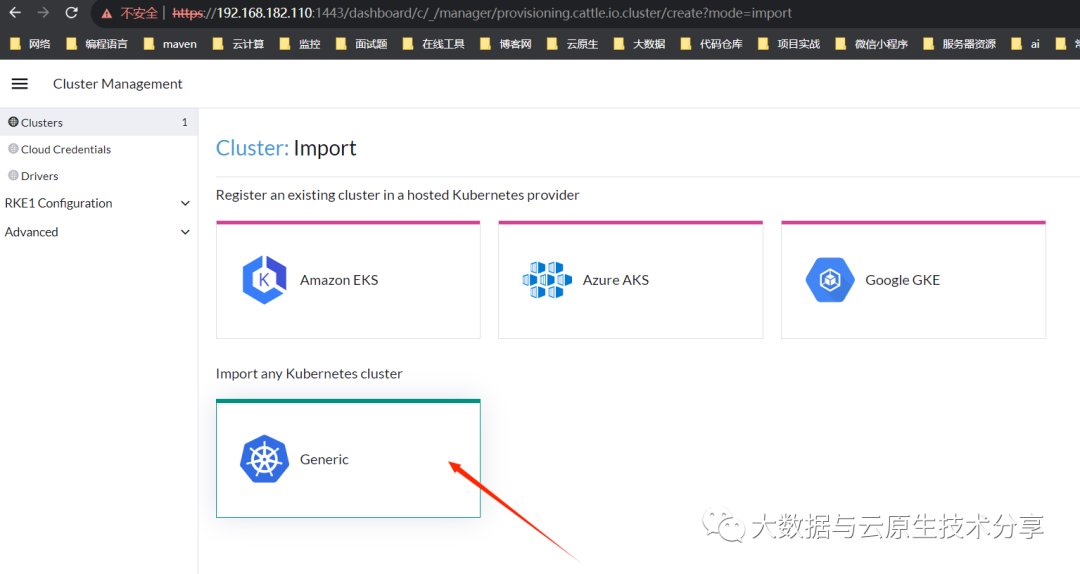The image size is (1080, 574).
Task: Open the 微信小程序 bookmark folder
Action: [871, 44]
